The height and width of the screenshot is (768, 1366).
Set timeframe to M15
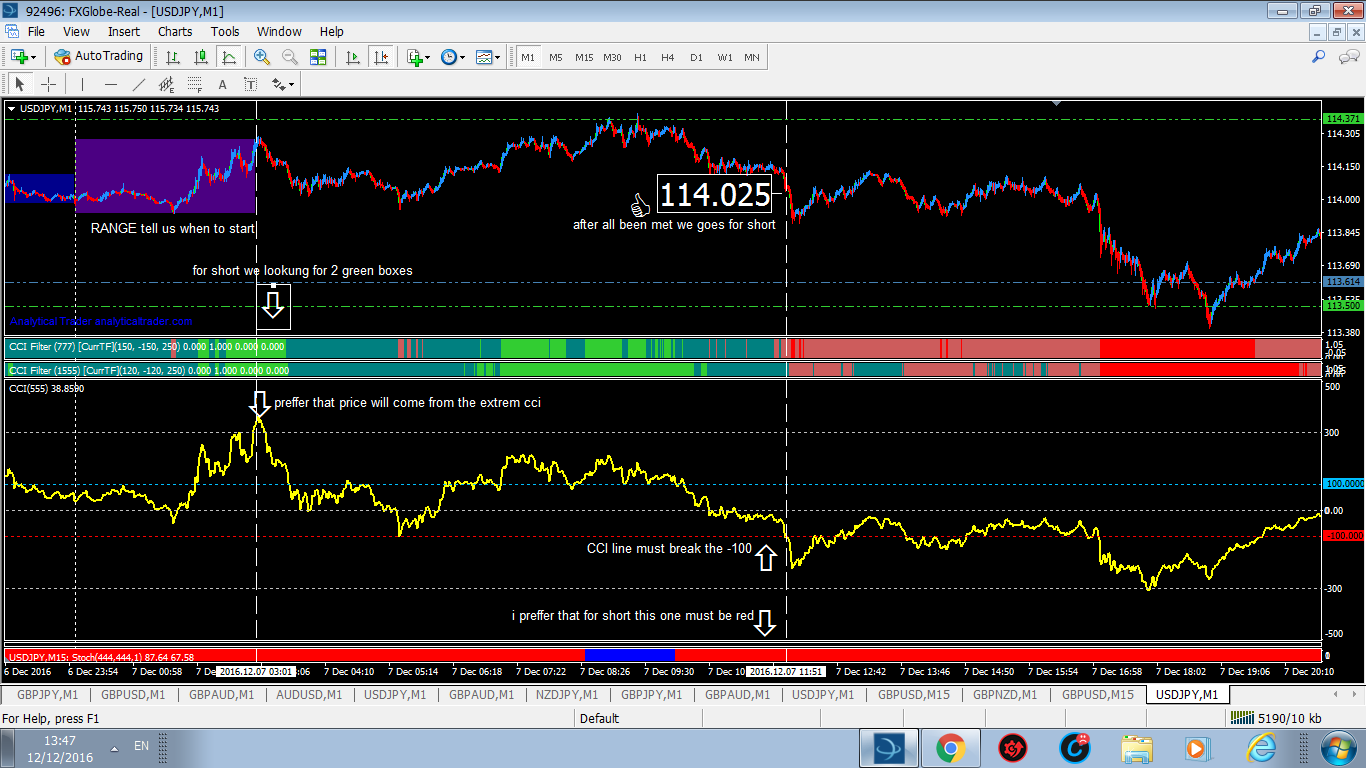click(x=584, y=57)
